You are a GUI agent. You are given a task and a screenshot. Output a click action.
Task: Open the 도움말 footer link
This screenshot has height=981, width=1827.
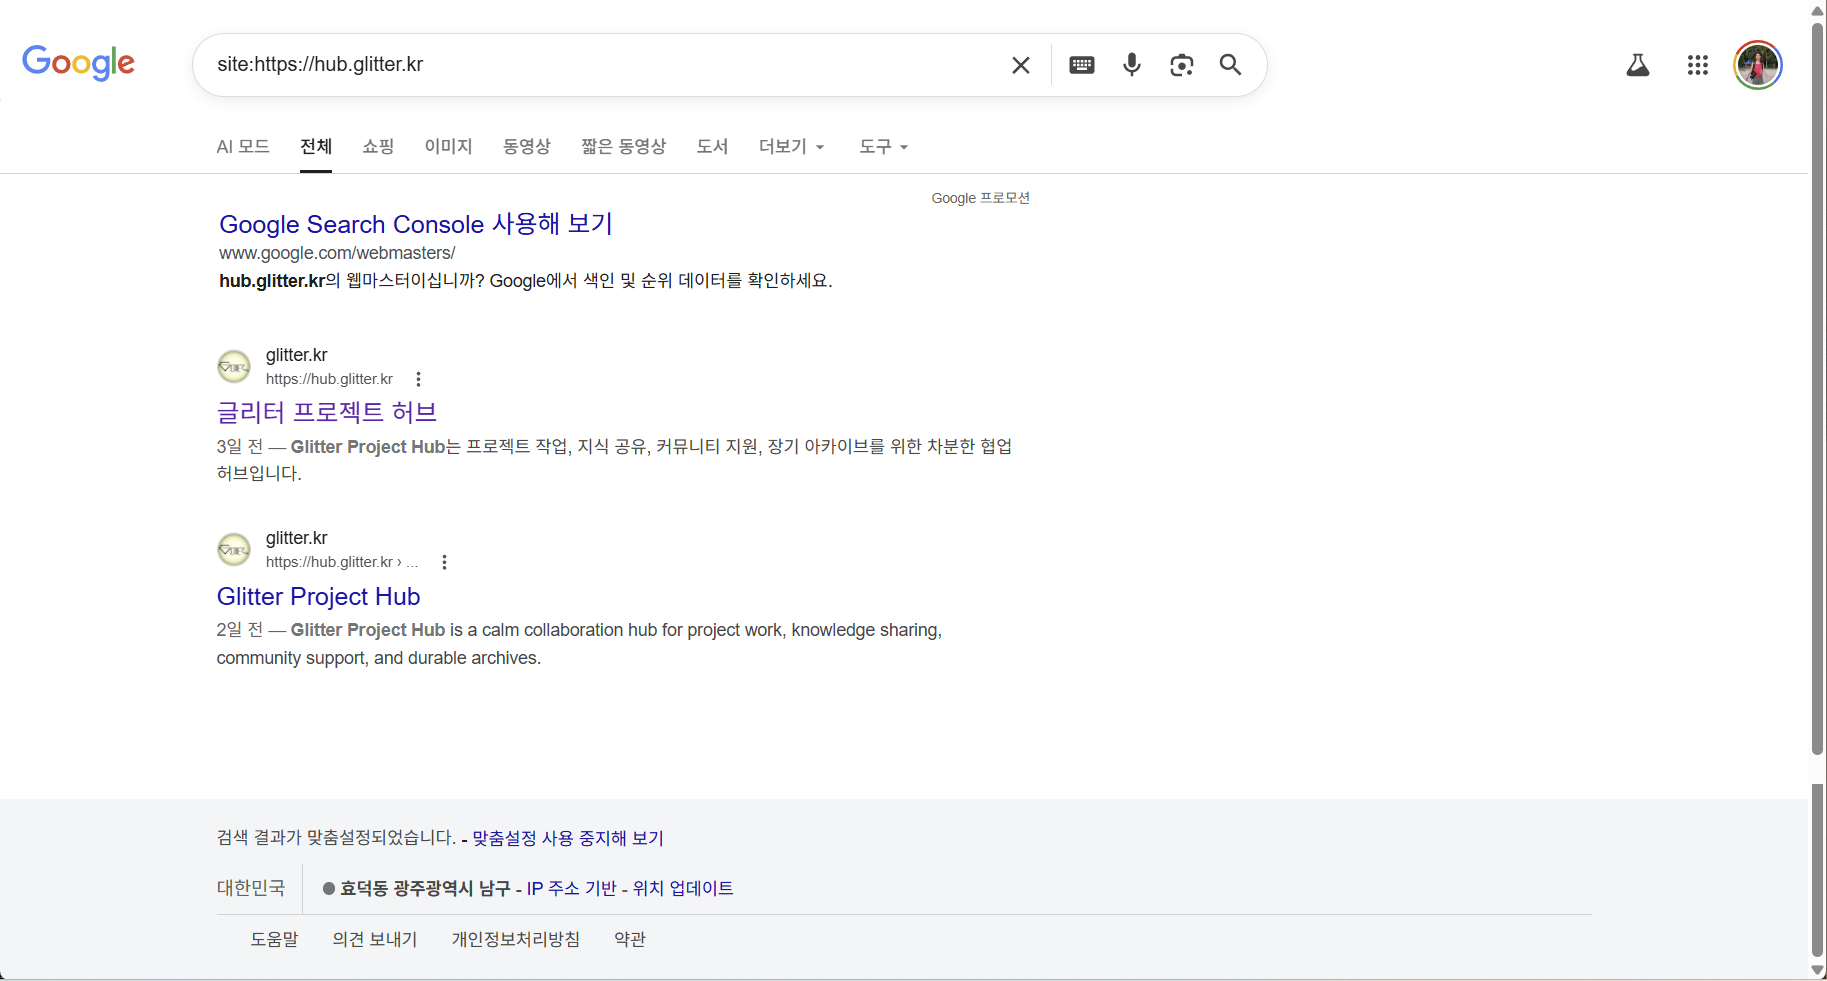[274, 939]
